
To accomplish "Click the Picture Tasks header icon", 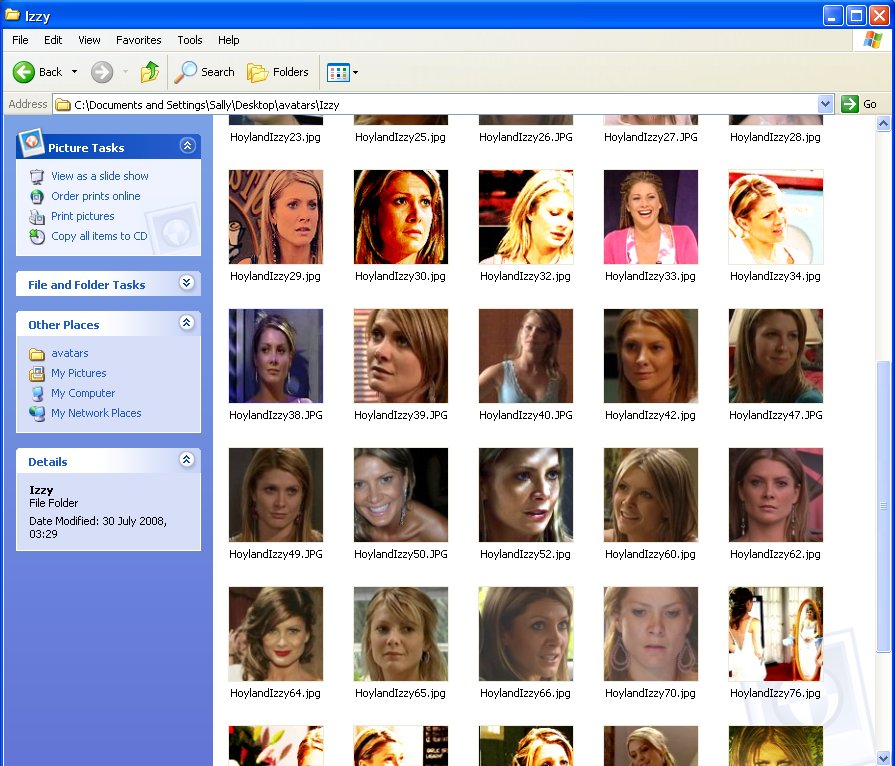I will click(31, 143).
